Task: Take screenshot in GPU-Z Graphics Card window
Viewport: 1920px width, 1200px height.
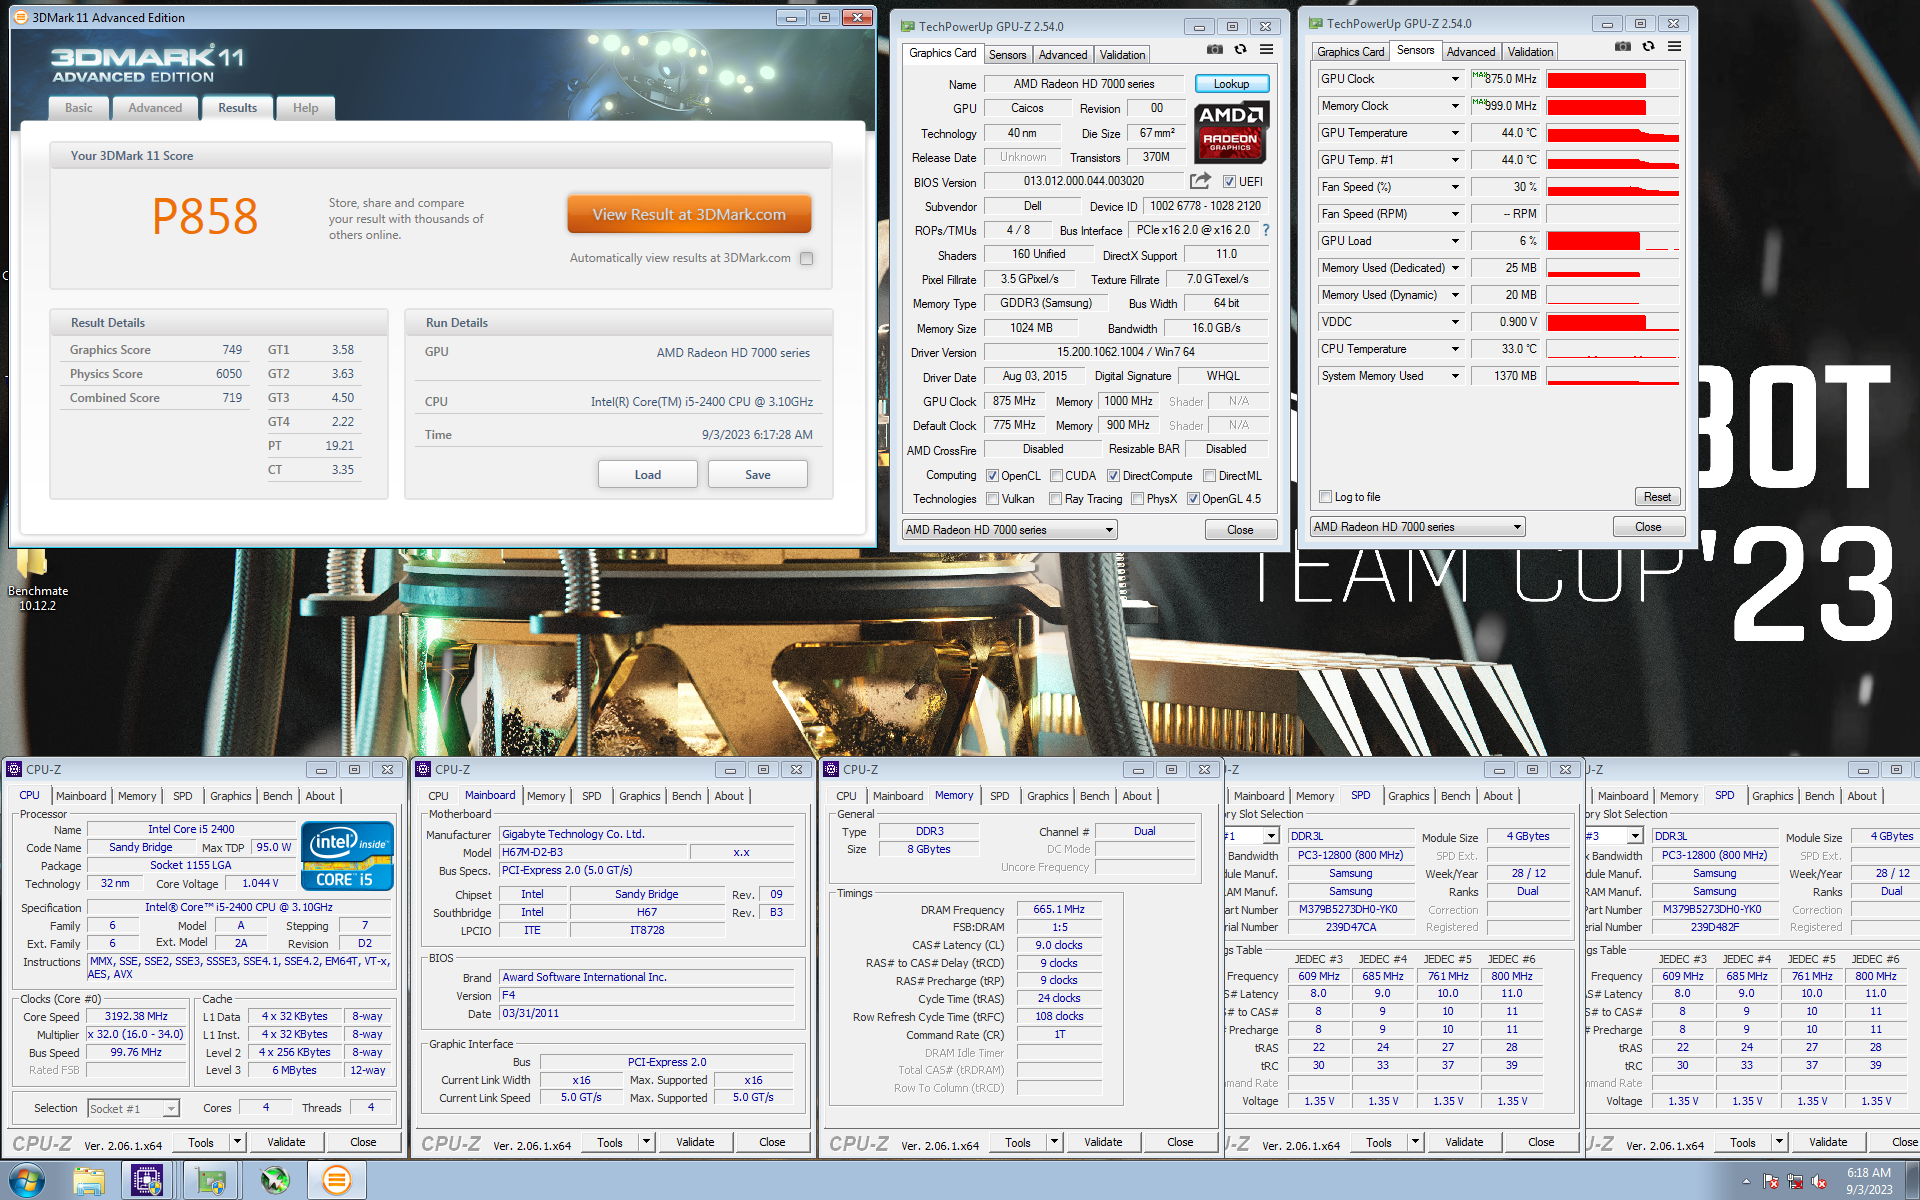Action: 1214,50
